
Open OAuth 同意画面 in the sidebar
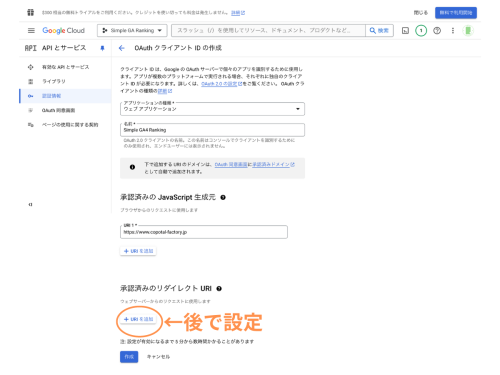tap(65, 110)
